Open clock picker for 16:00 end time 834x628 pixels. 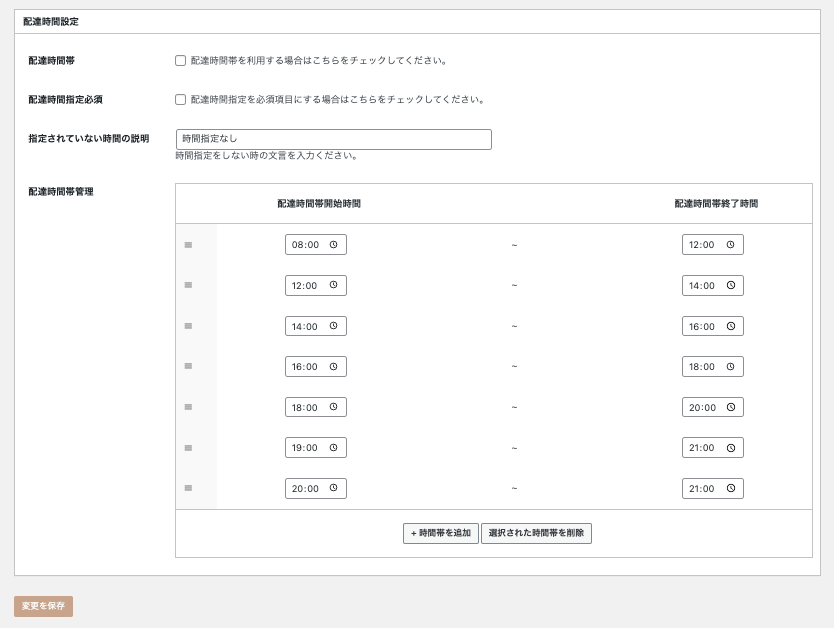pos(731,326)
